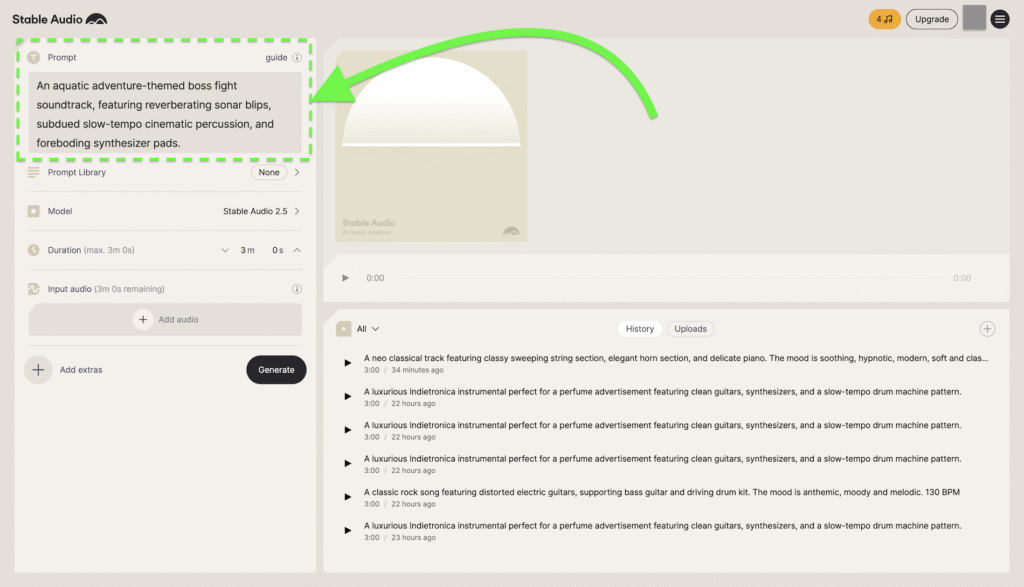Expand the Prompt Library row
Image resolution: width=1024 pixels, height=587 pixels.
[297, 172]
